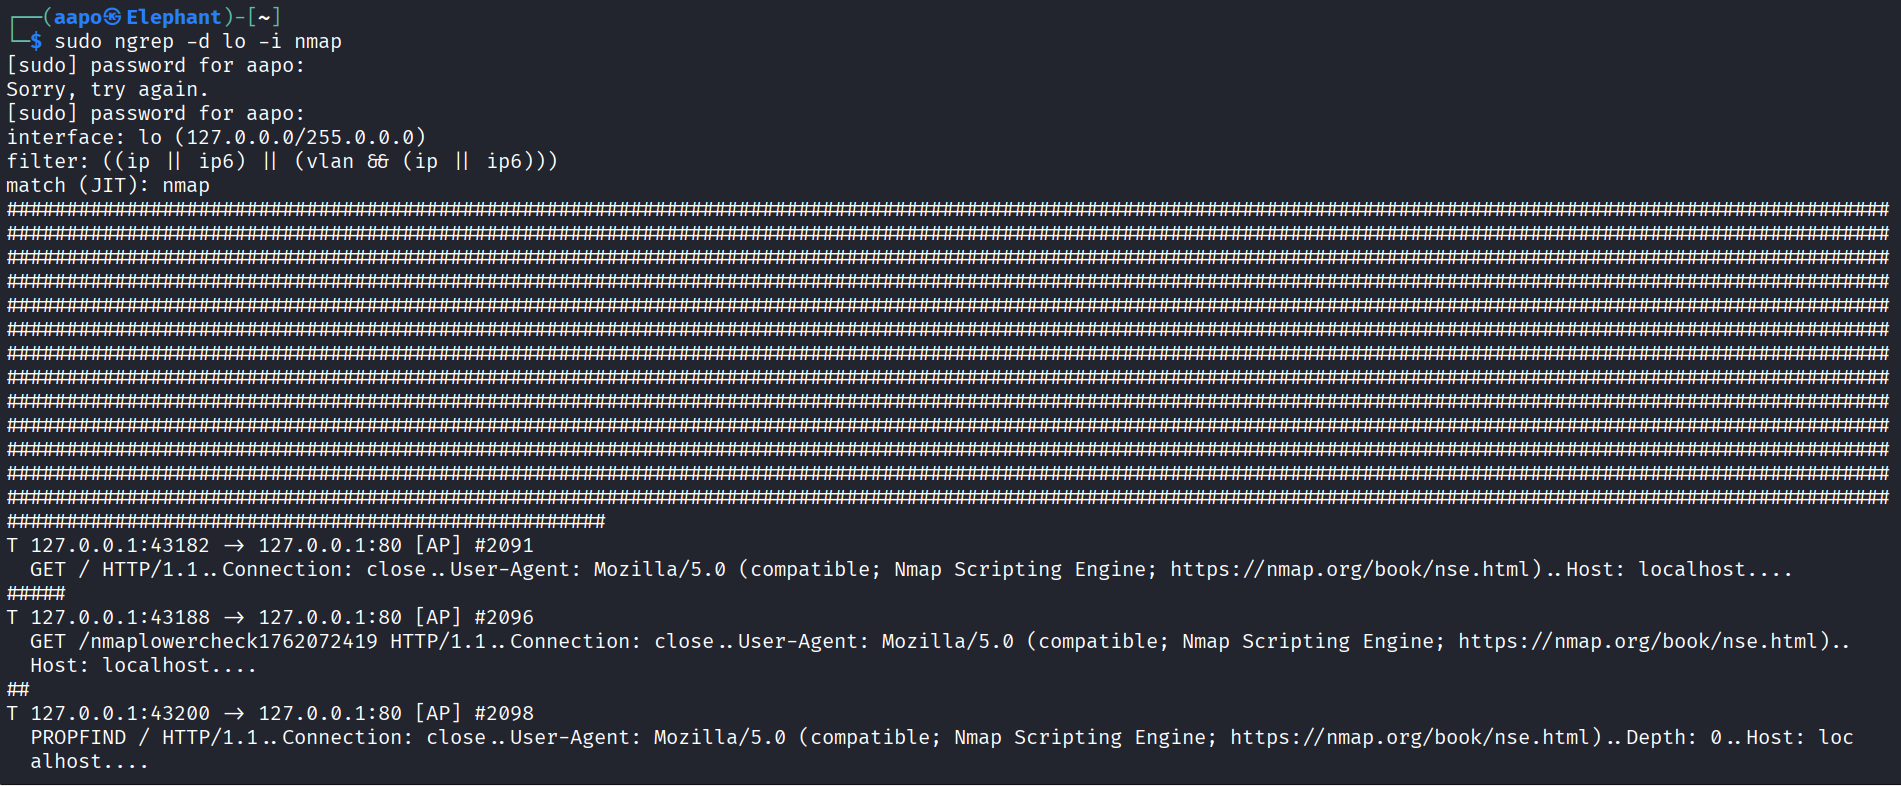Screen dimensions: 1901x786
Task: Click the "/nmaplowercheck1762072419" request path
Action: click(228, 641)
